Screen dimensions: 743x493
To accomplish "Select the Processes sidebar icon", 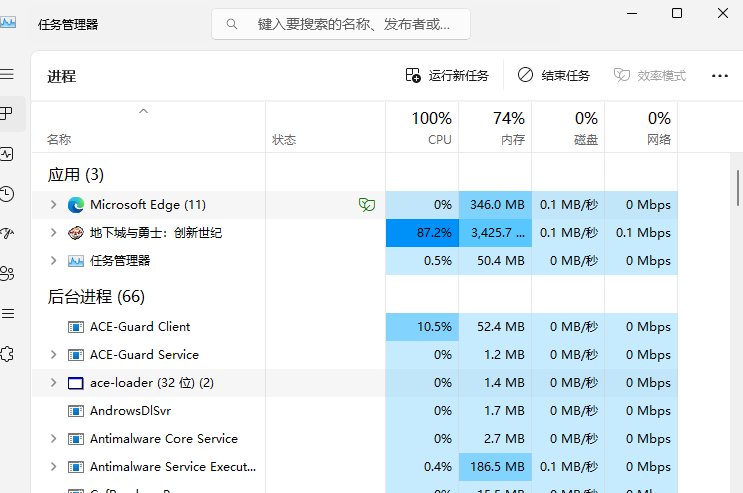I will tap(7, 113).
